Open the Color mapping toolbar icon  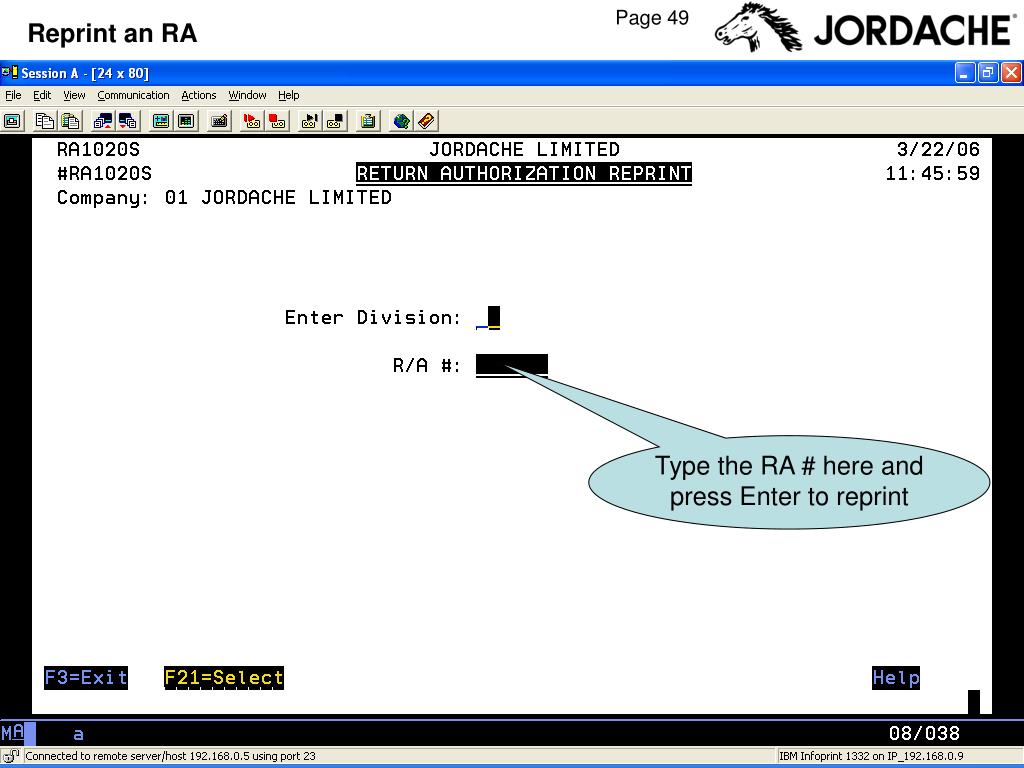185,121
